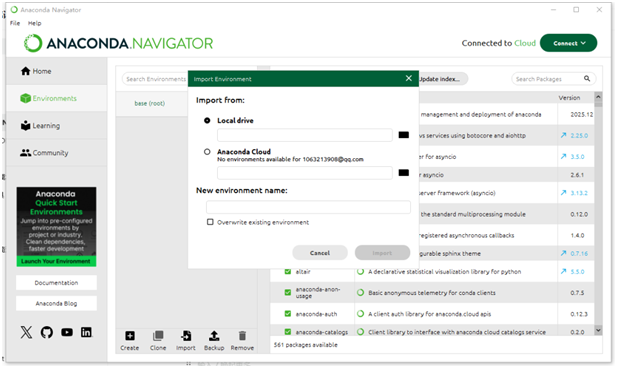Click the anaconda-catalogs description circle icon
617x368 pixels.
coord(360,332)
